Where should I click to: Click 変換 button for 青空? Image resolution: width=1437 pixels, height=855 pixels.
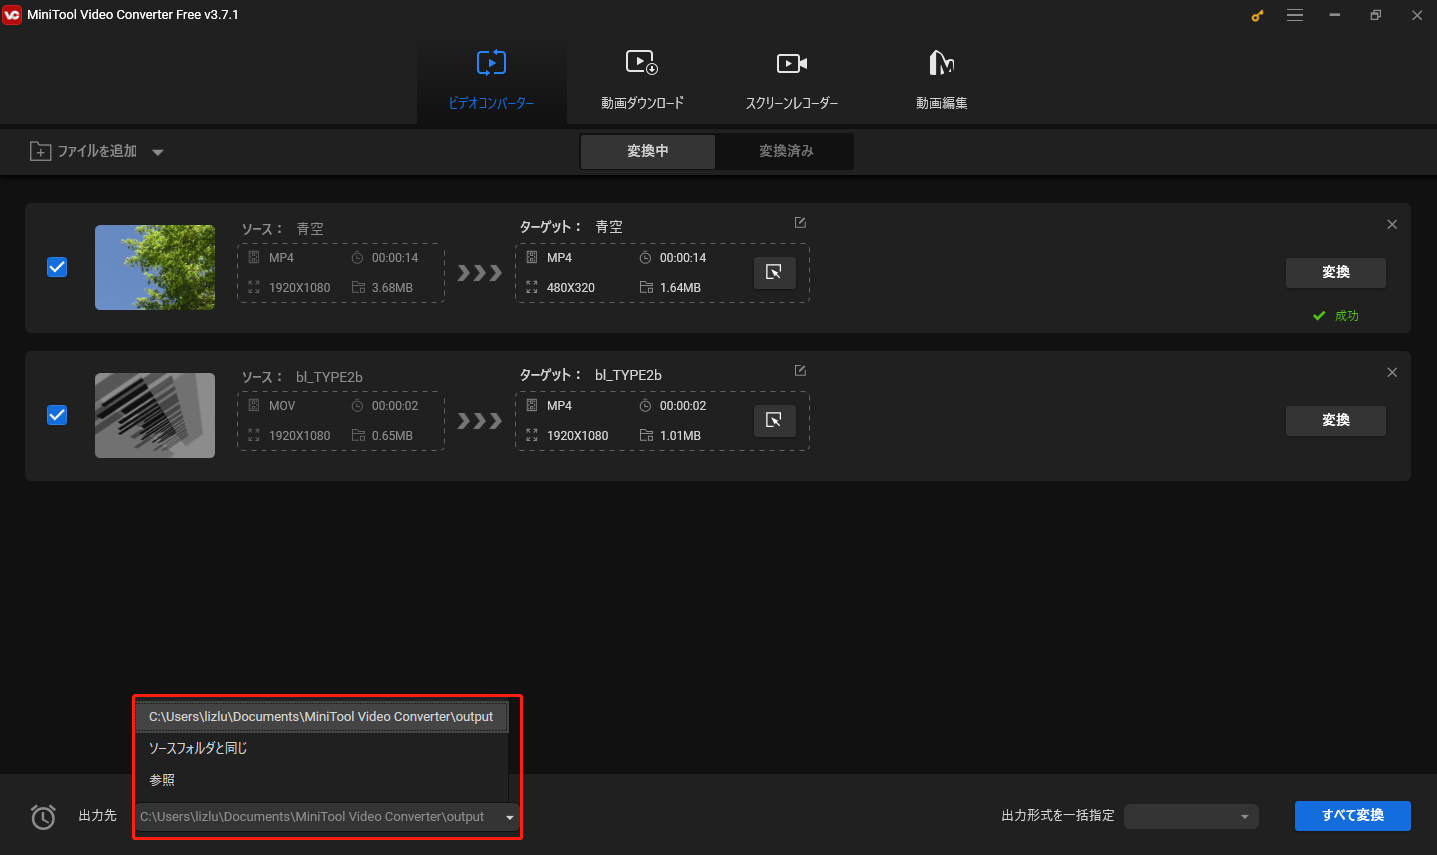click(1336, 272)
